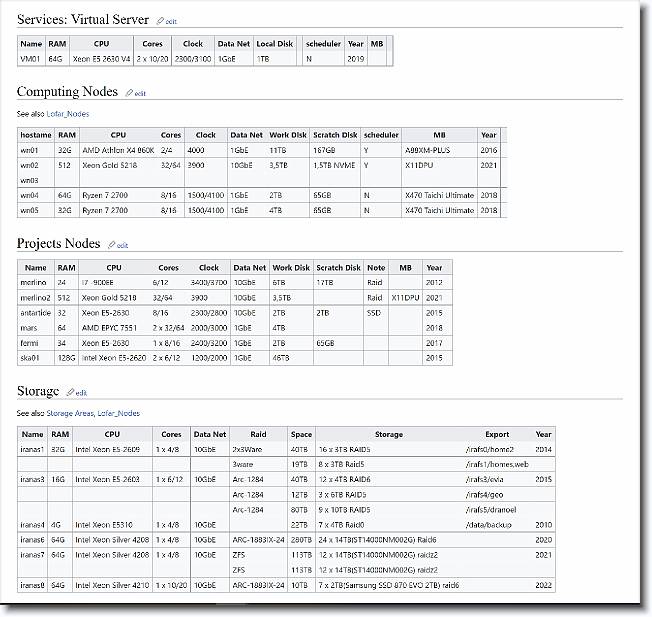Click the 1,5TB NVME scratch disk cell

[334, 165]
